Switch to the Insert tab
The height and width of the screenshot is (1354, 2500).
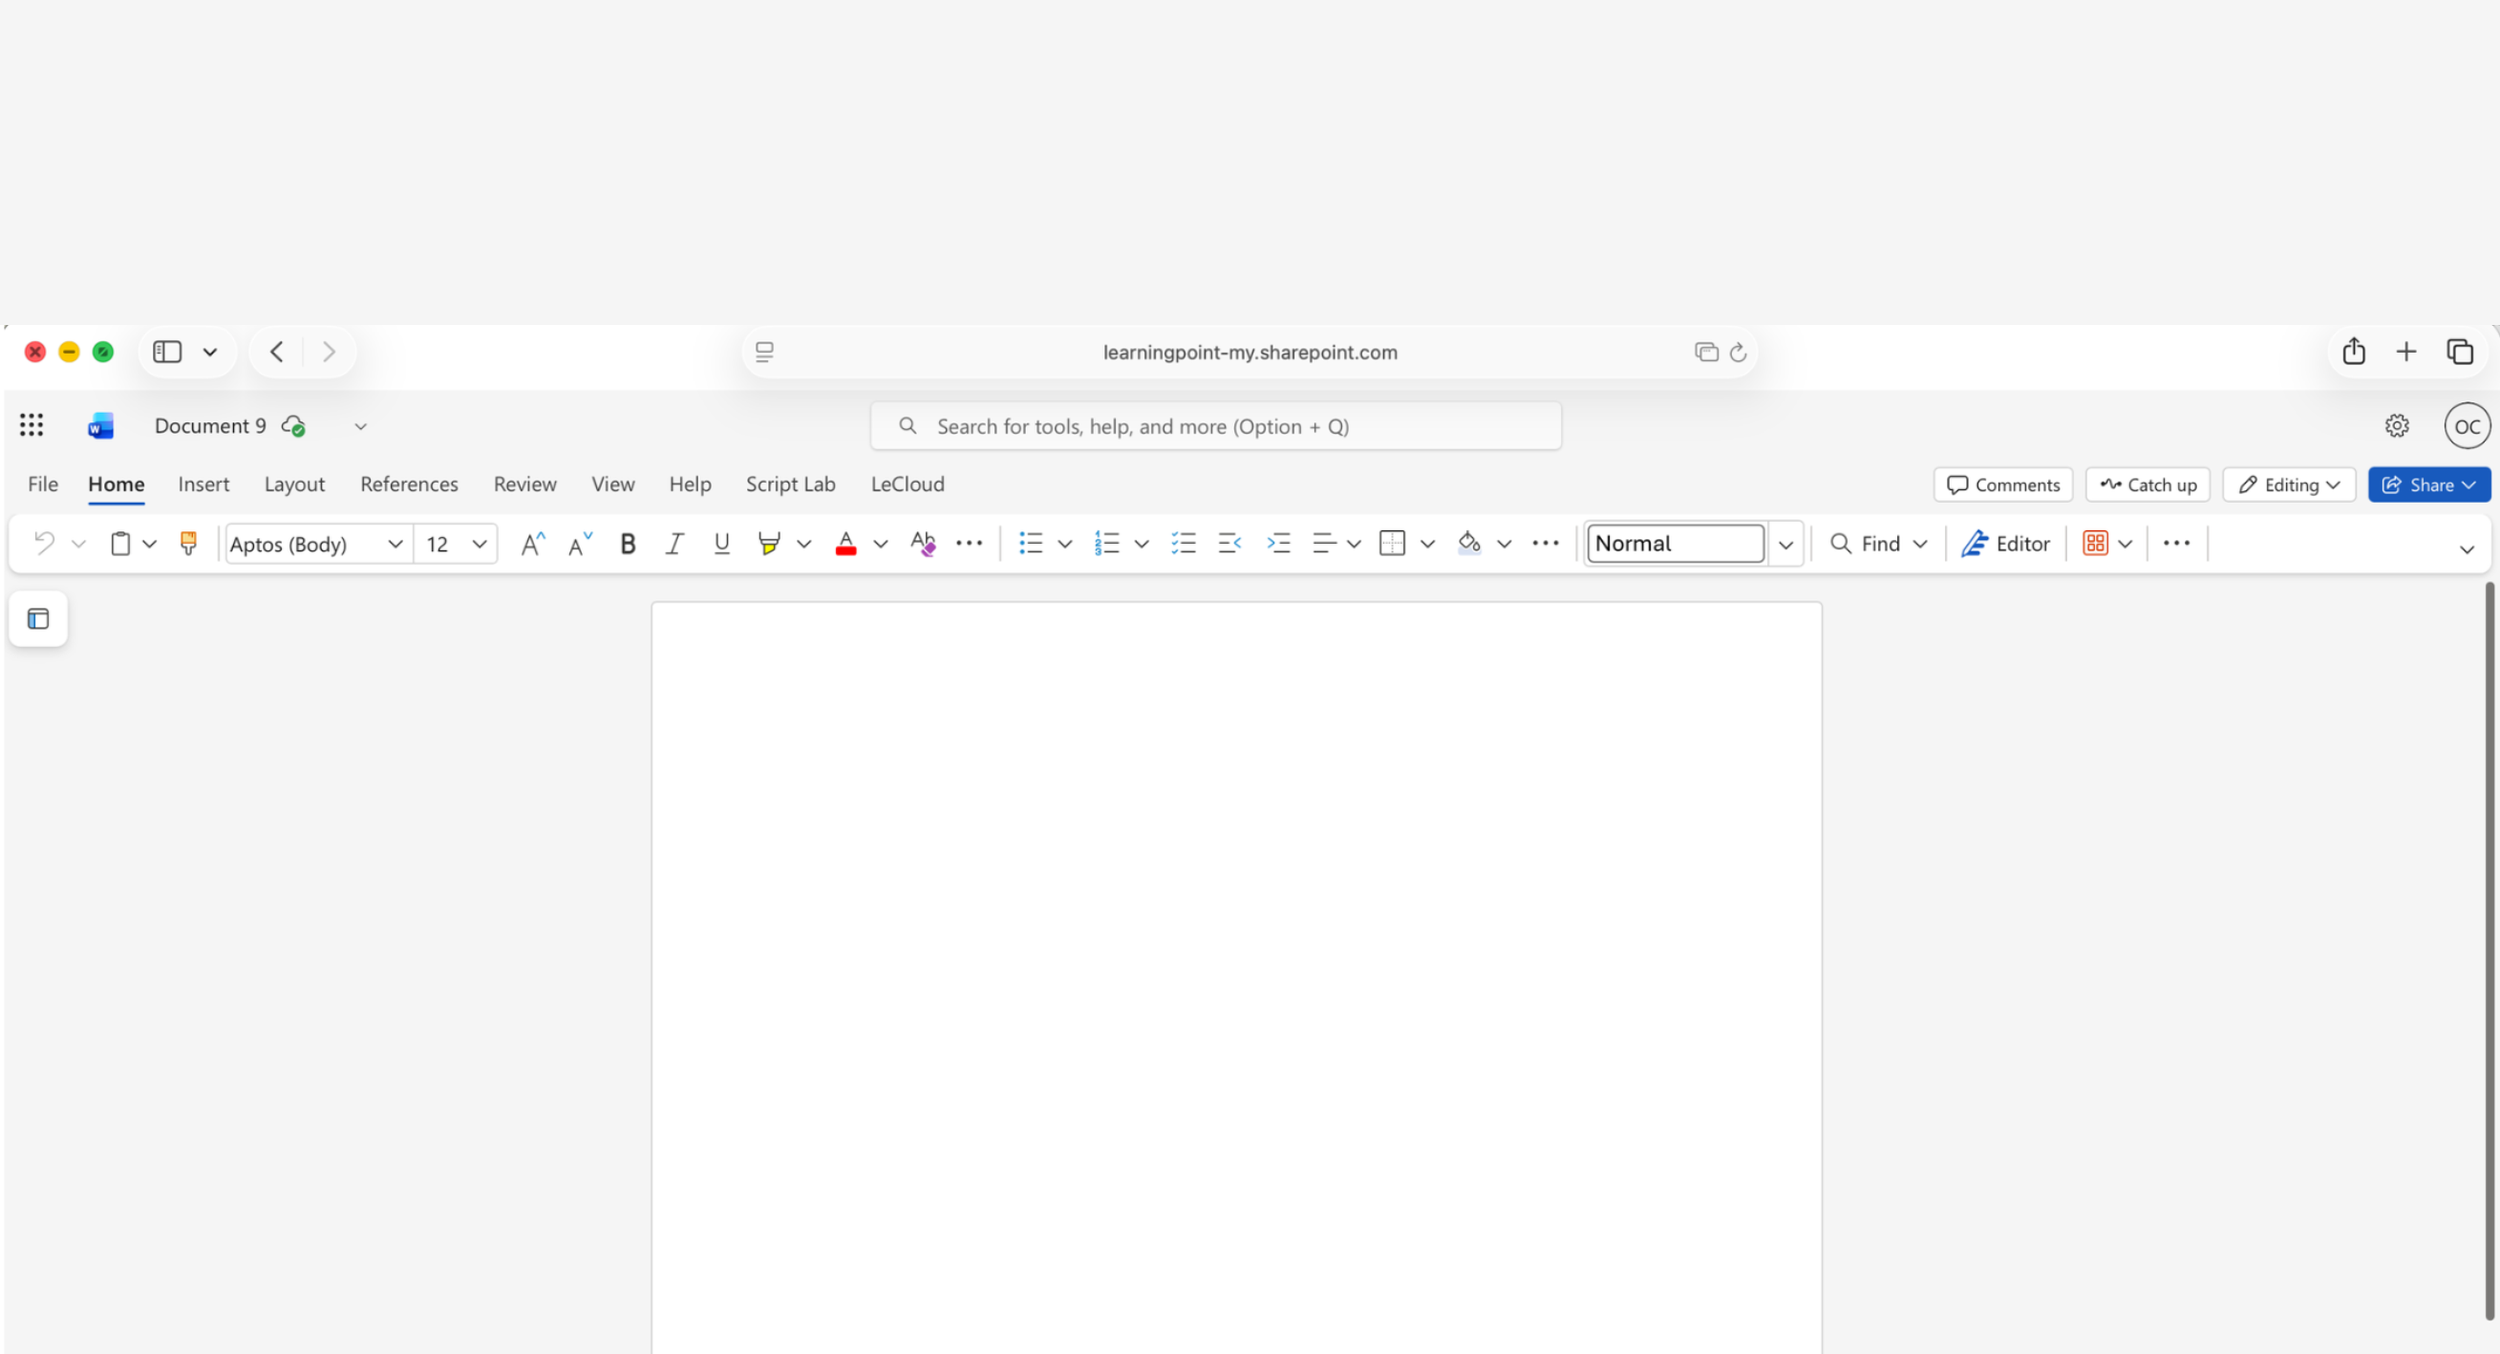click(x=203, y=484)
